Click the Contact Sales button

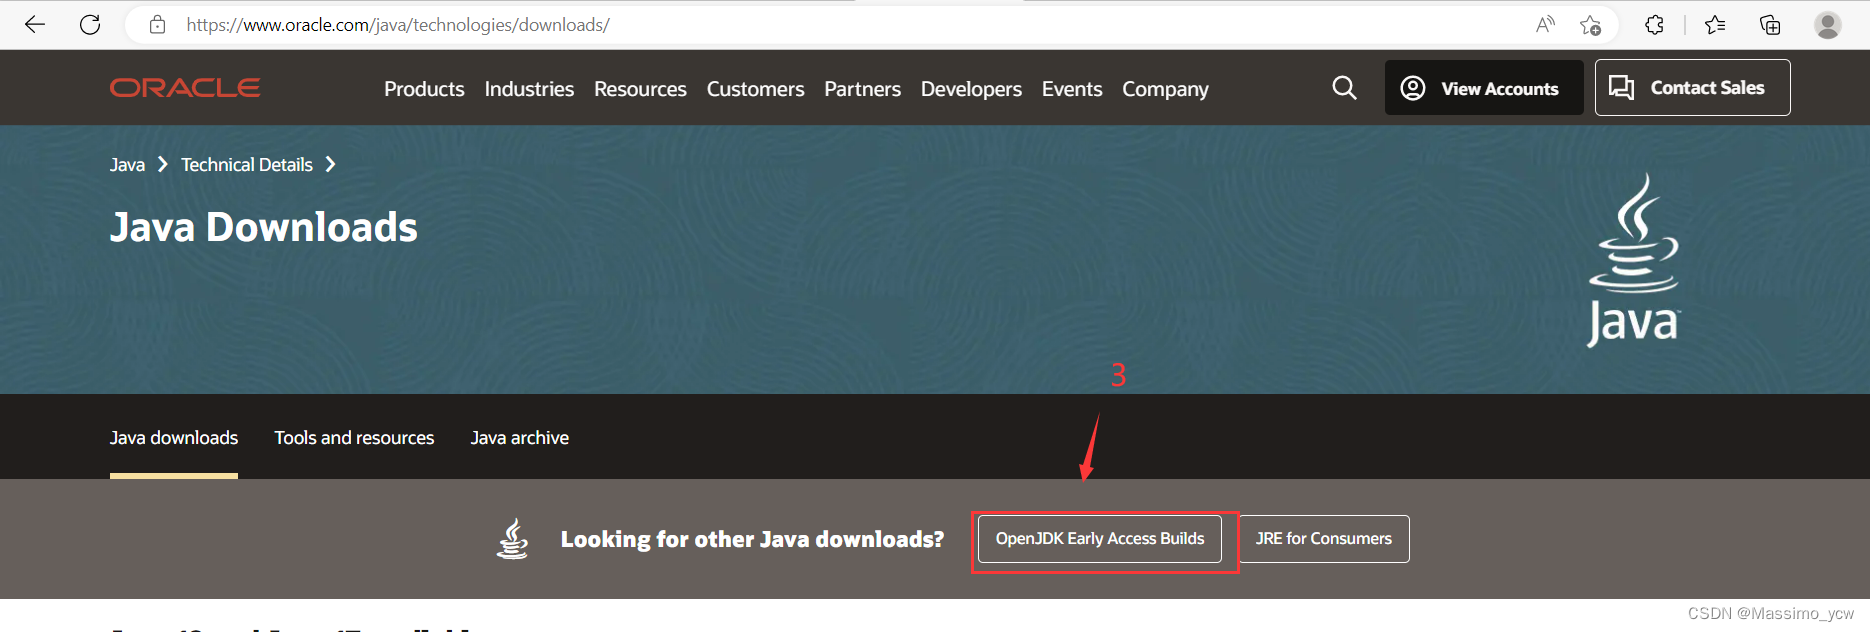[x=1692, y=88]
